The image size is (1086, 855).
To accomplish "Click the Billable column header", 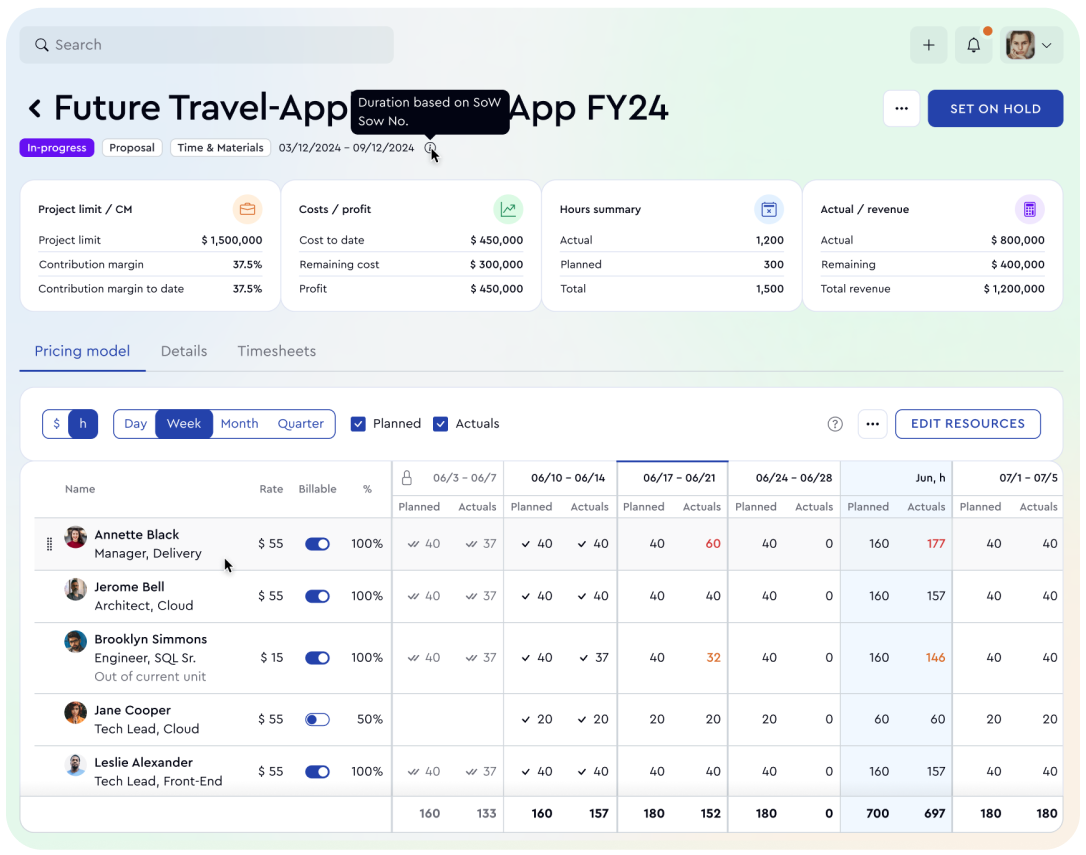I will [x=317, y=489].
